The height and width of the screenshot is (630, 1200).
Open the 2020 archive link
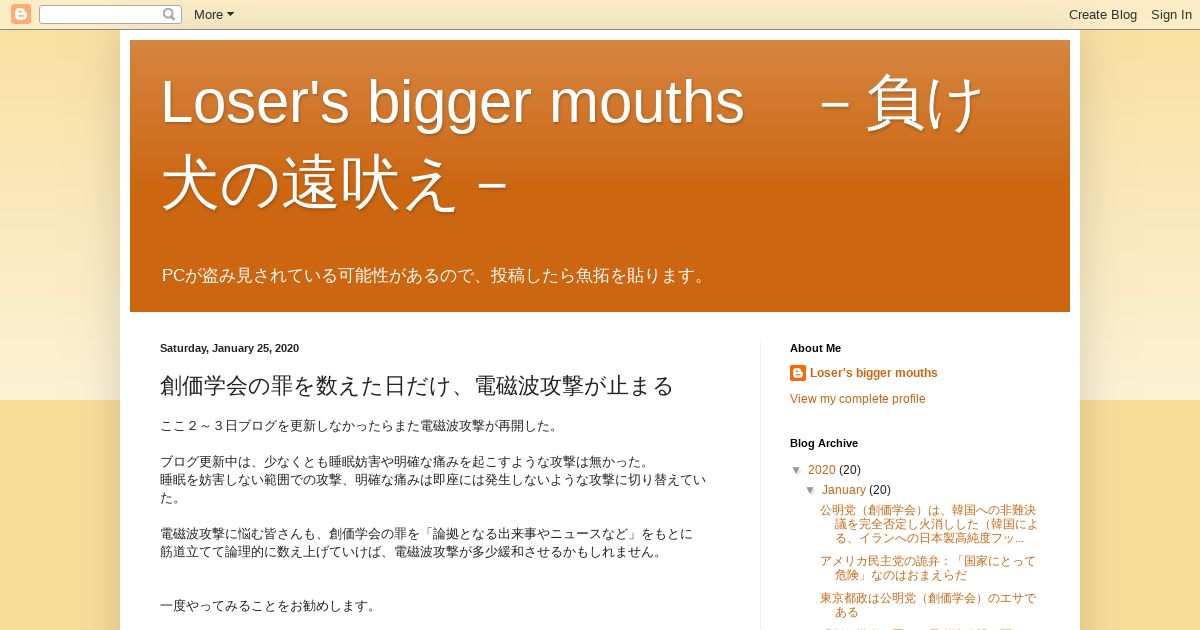[822, 470]
